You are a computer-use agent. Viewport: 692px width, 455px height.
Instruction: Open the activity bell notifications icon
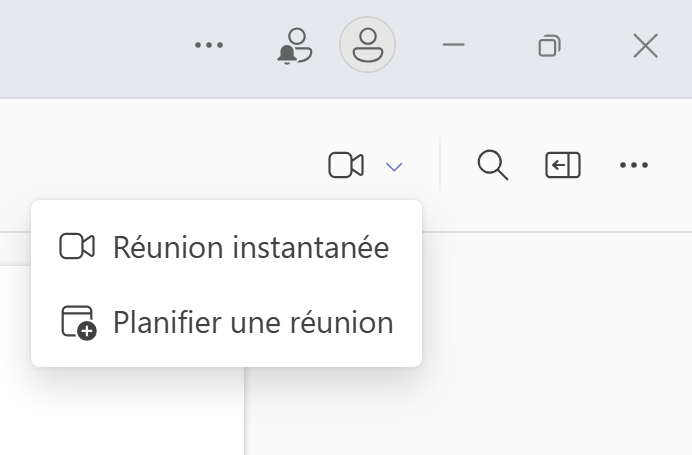click(x=294, y=46)
